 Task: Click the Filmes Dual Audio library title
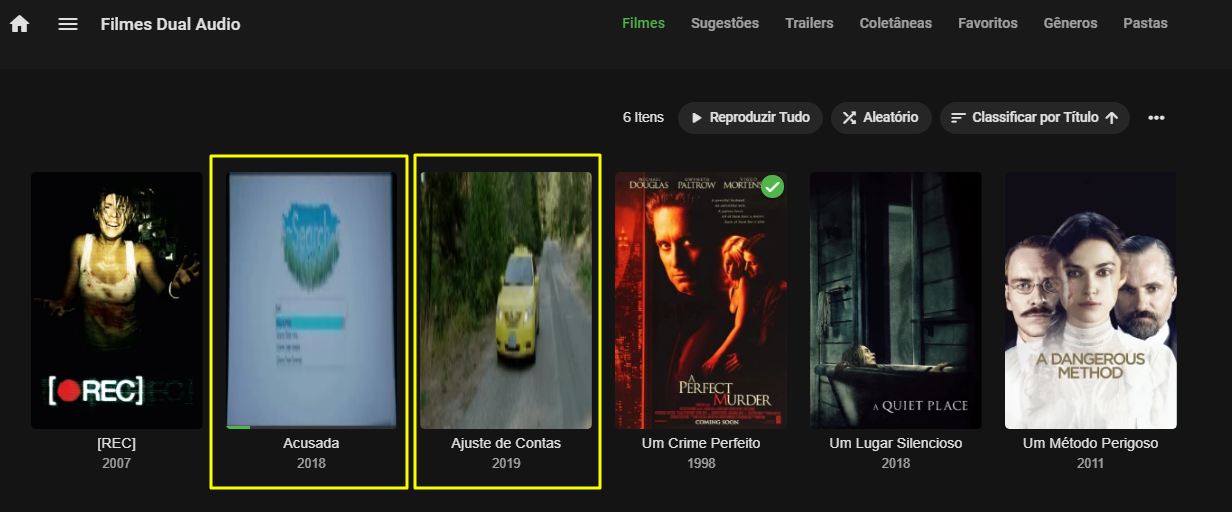pos(171,24)
